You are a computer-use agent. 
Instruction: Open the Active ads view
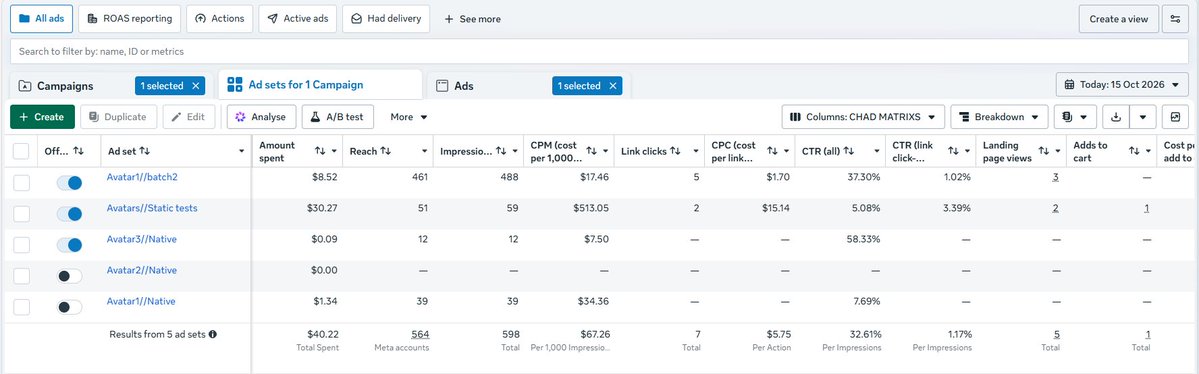tap(297, 19)
